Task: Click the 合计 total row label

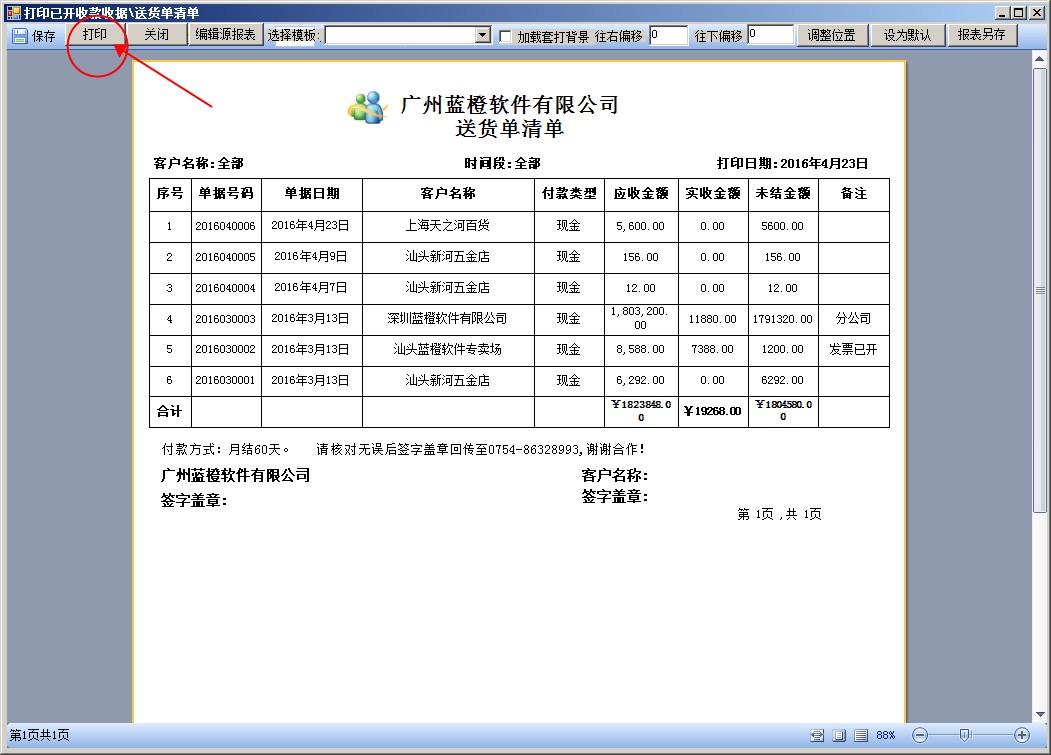Action: [170, 411]
